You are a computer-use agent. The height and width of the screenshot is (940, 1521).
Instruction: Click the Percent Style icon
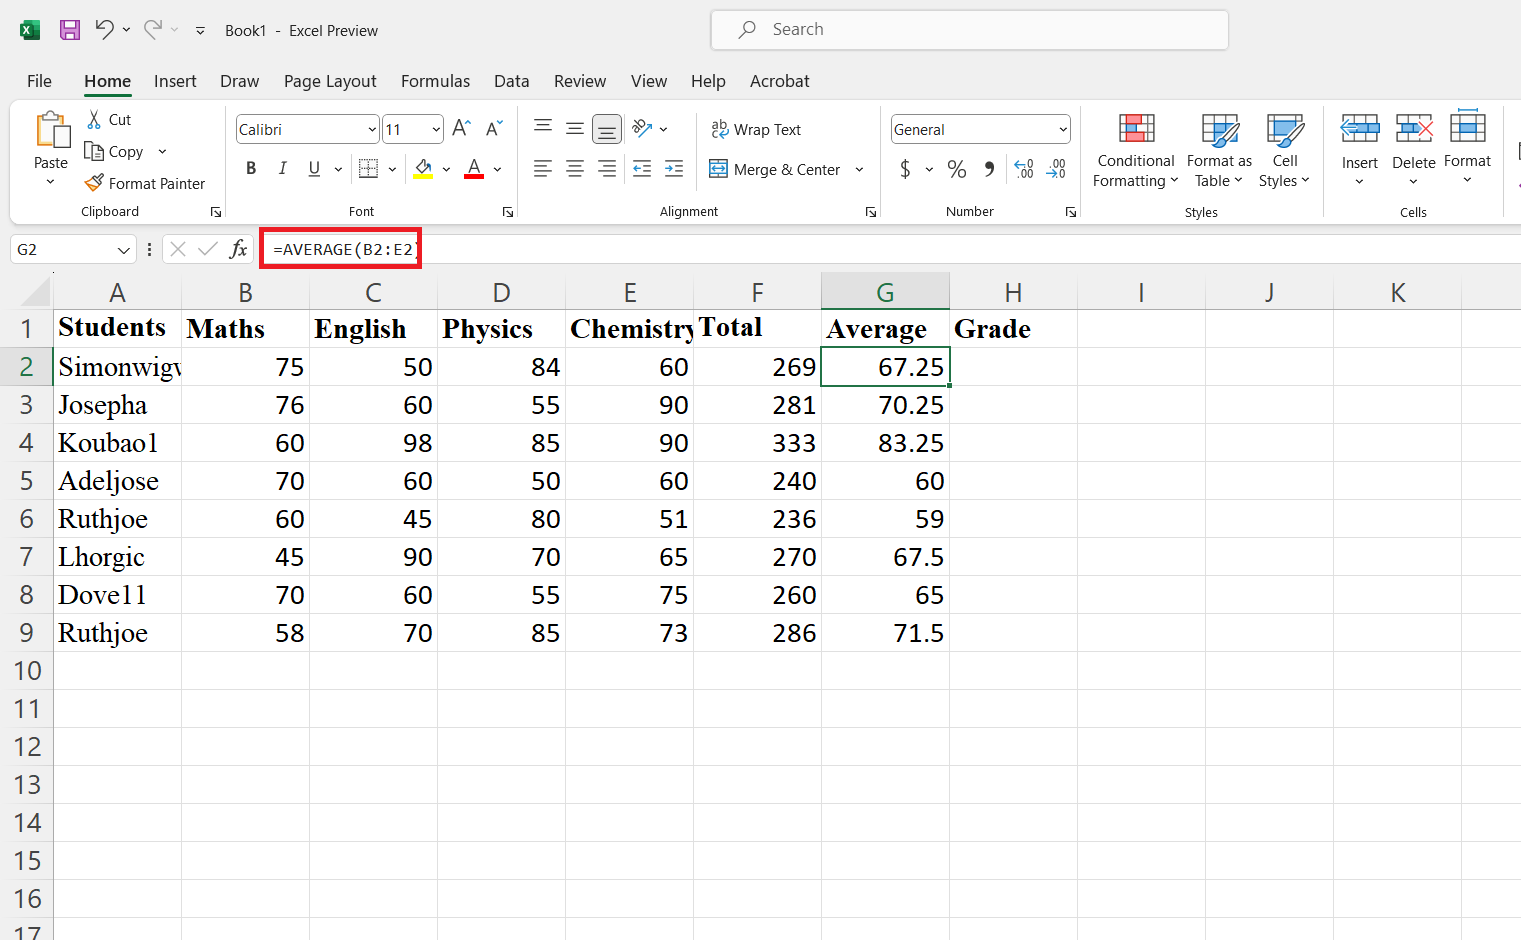(957, 169)
